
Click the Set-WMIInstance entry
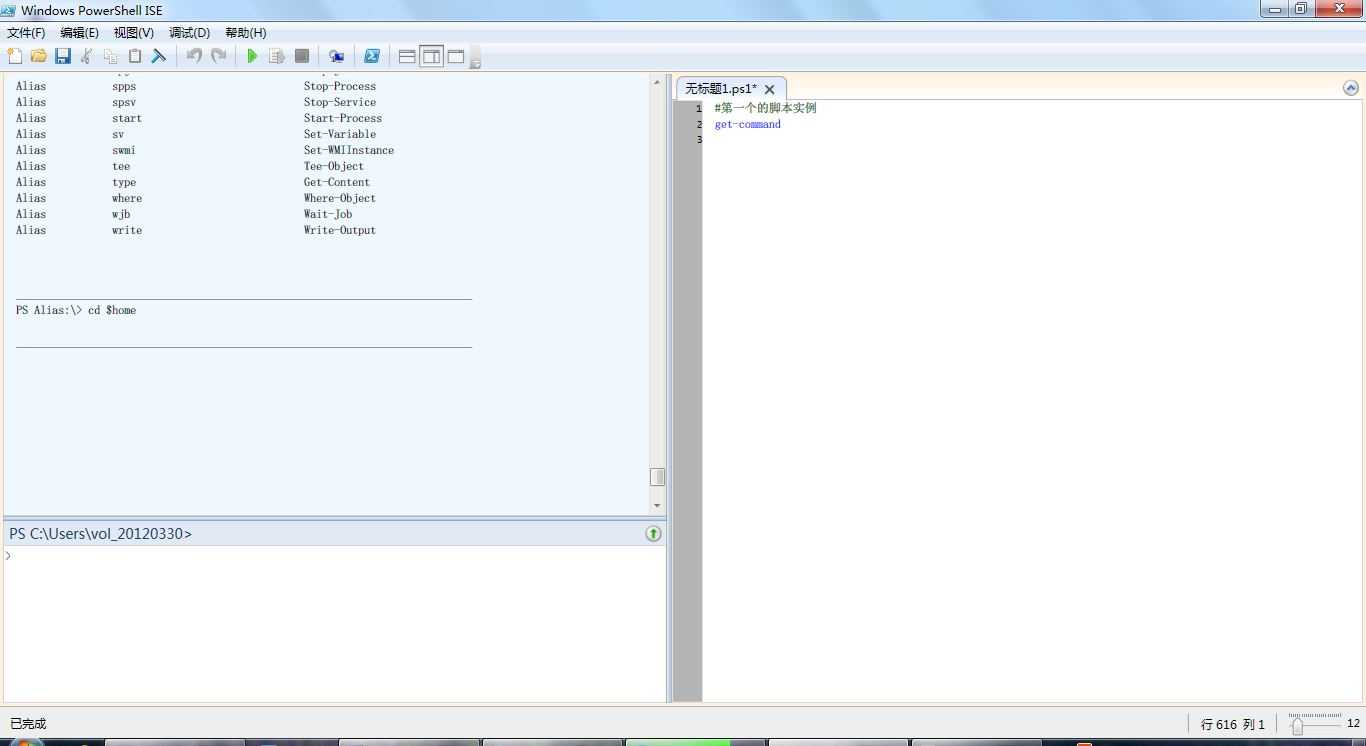[349, 150]
